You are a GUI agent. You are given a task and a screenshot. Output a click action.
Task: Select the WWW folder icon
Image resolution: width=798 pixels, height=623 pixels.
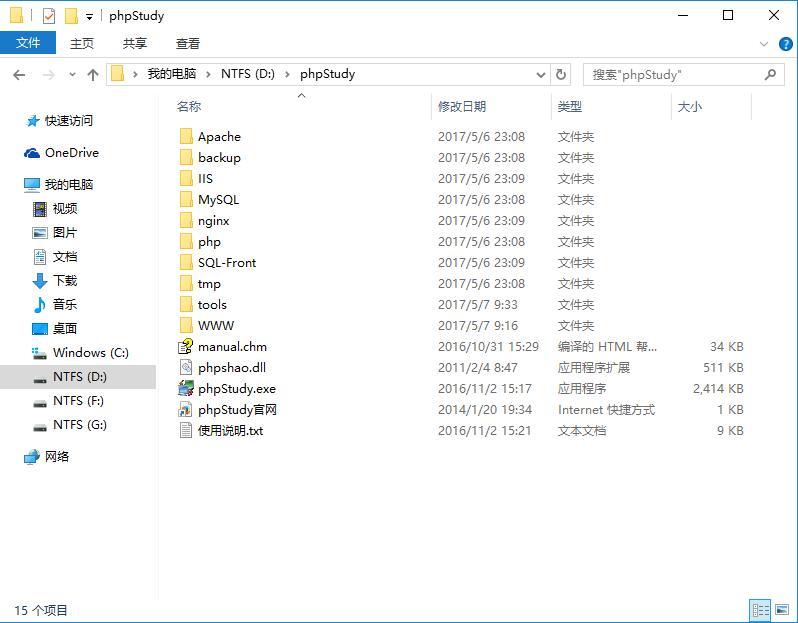pos(186,325)
